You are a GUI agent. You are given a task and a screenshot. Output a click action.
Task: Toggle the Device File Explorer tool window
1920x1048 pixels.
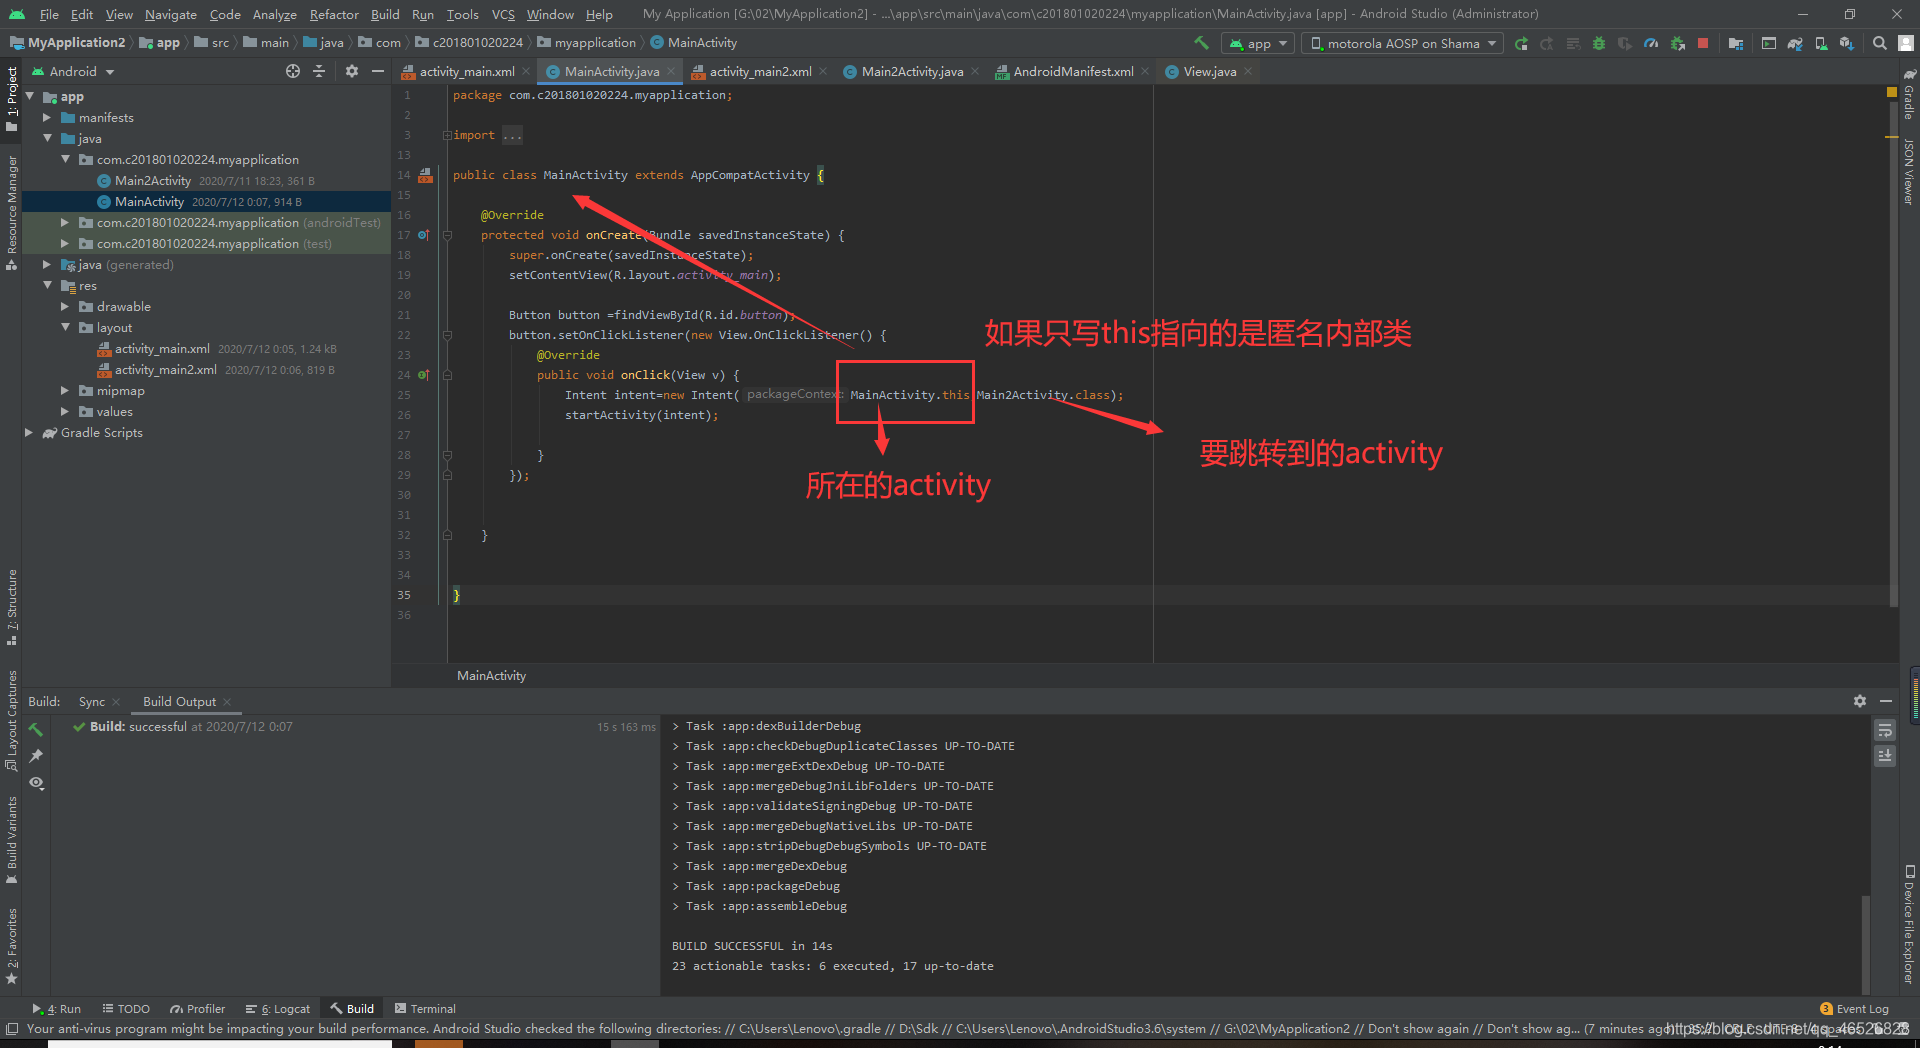point(1909,924)
